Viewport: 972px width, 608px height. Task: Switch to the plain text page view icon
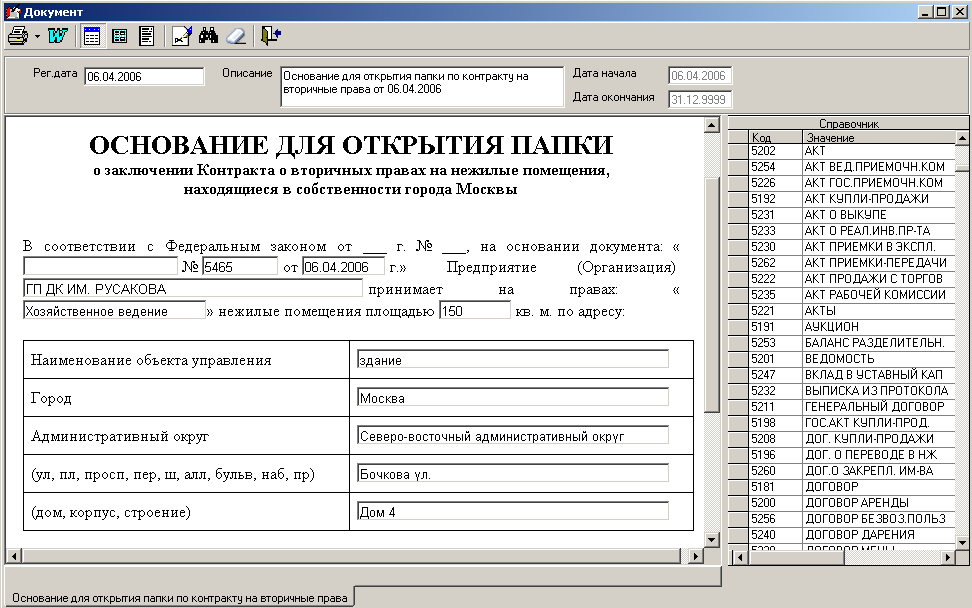(x=147, y=36)
